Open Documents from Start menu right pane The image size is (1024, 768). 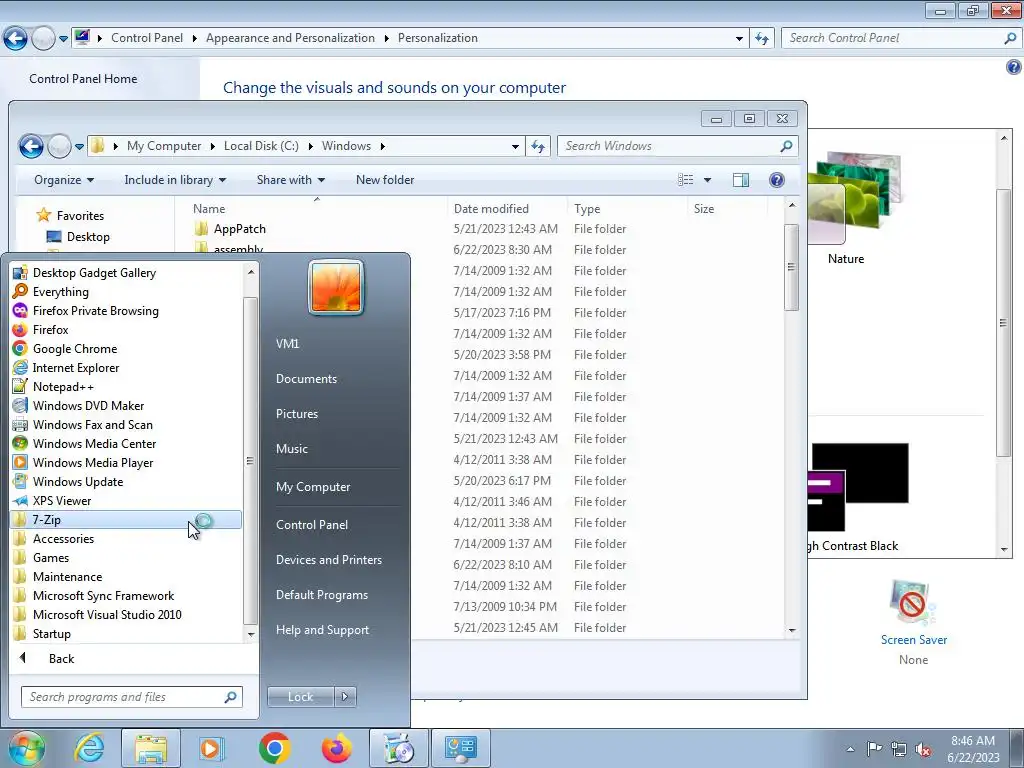coord(306,379)
